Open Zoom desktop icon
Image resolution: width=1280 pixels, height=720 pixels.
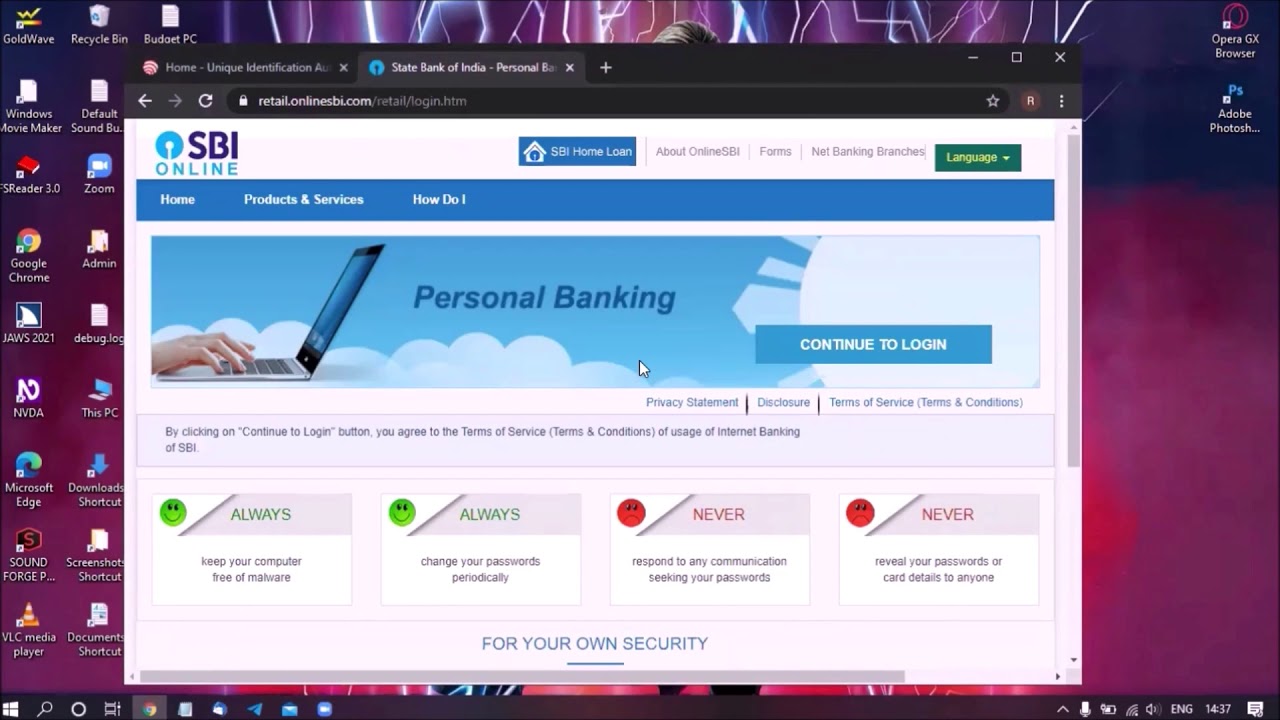pyautogui.click(x=99, y=174)
